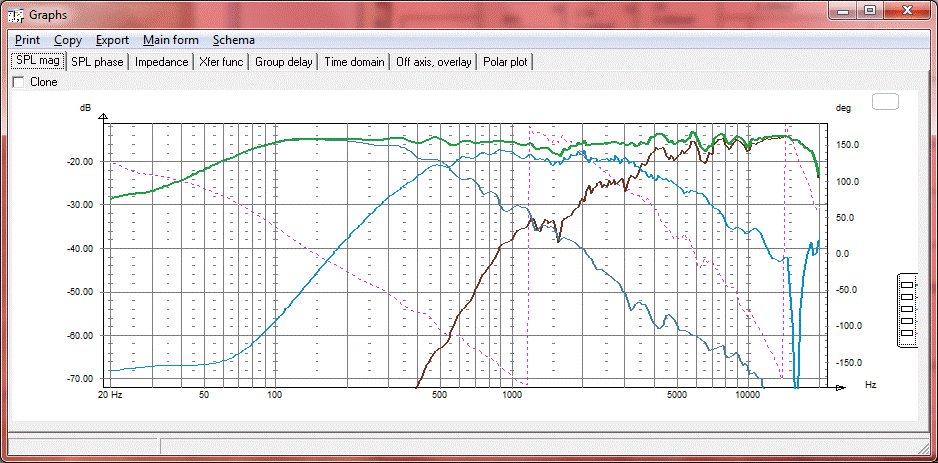Click the dB unit label on the left axis
Image resolution: width=938 pixels, height=463 pixels.
[86, 108]
